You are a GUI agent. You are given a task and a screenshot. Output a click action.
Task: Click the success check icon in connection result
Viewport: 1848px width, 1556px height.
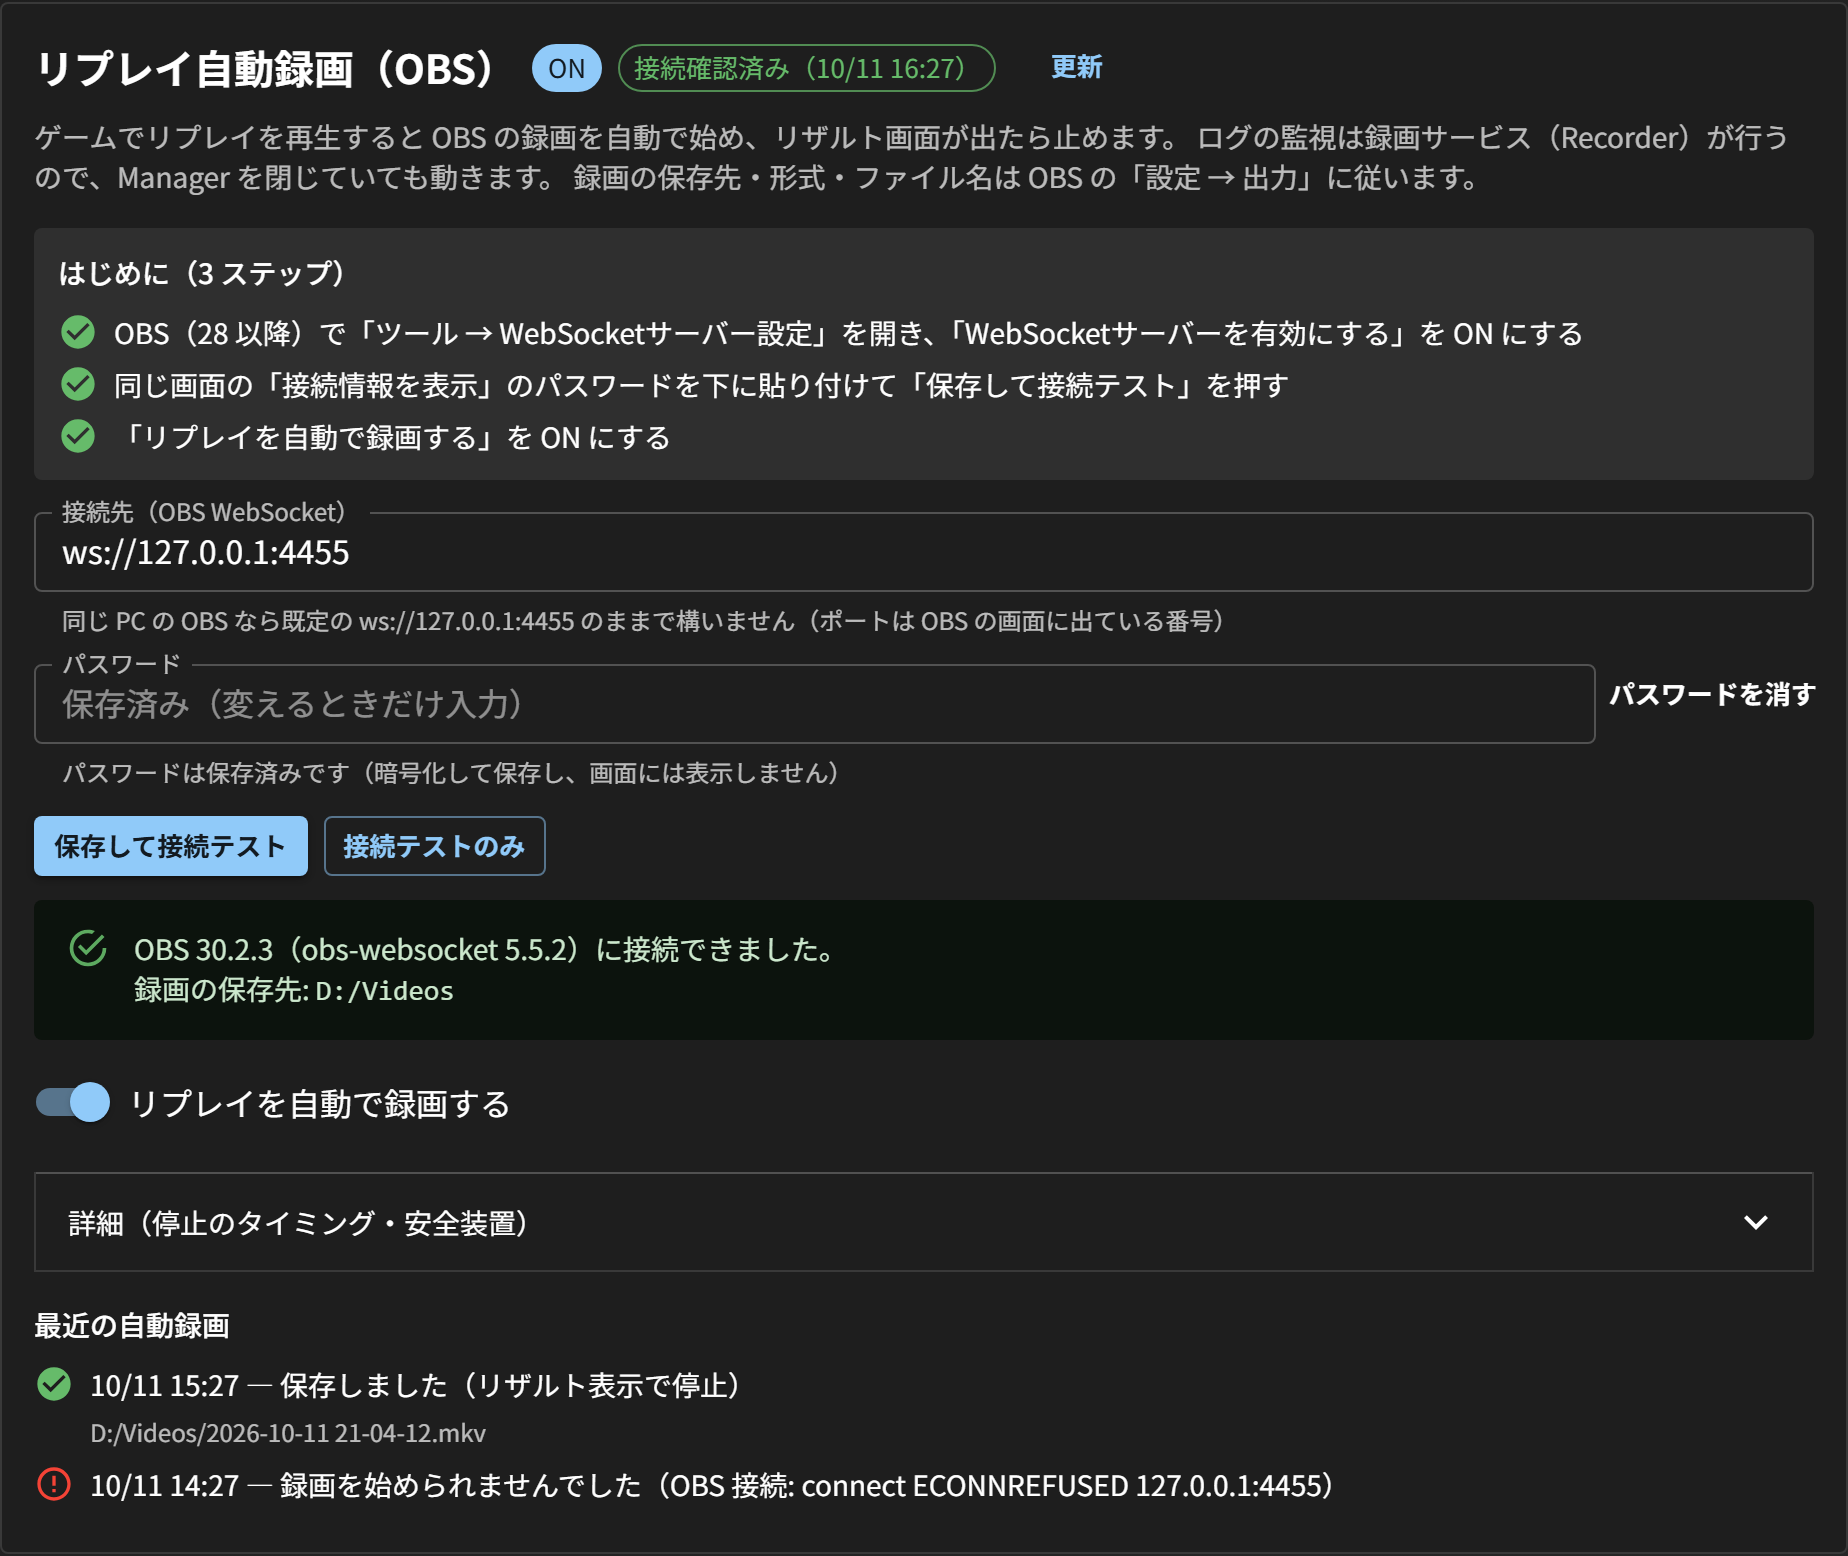click(x=88, y=948)
